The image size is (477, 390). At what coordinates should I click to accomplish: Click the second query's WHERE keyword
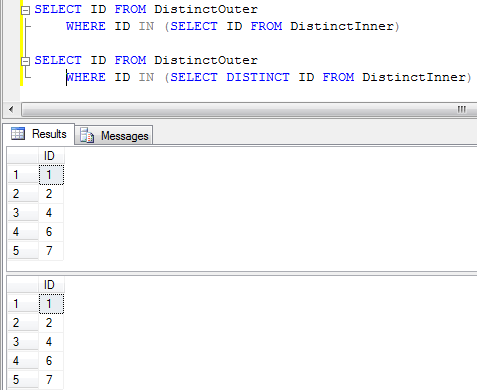point(86,77)
